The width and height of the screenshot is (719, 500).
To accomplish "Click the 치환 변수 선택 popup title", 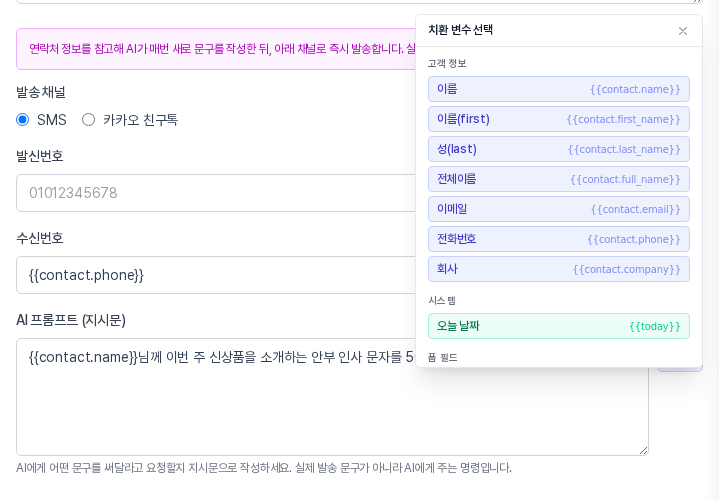I will point(460,30).
